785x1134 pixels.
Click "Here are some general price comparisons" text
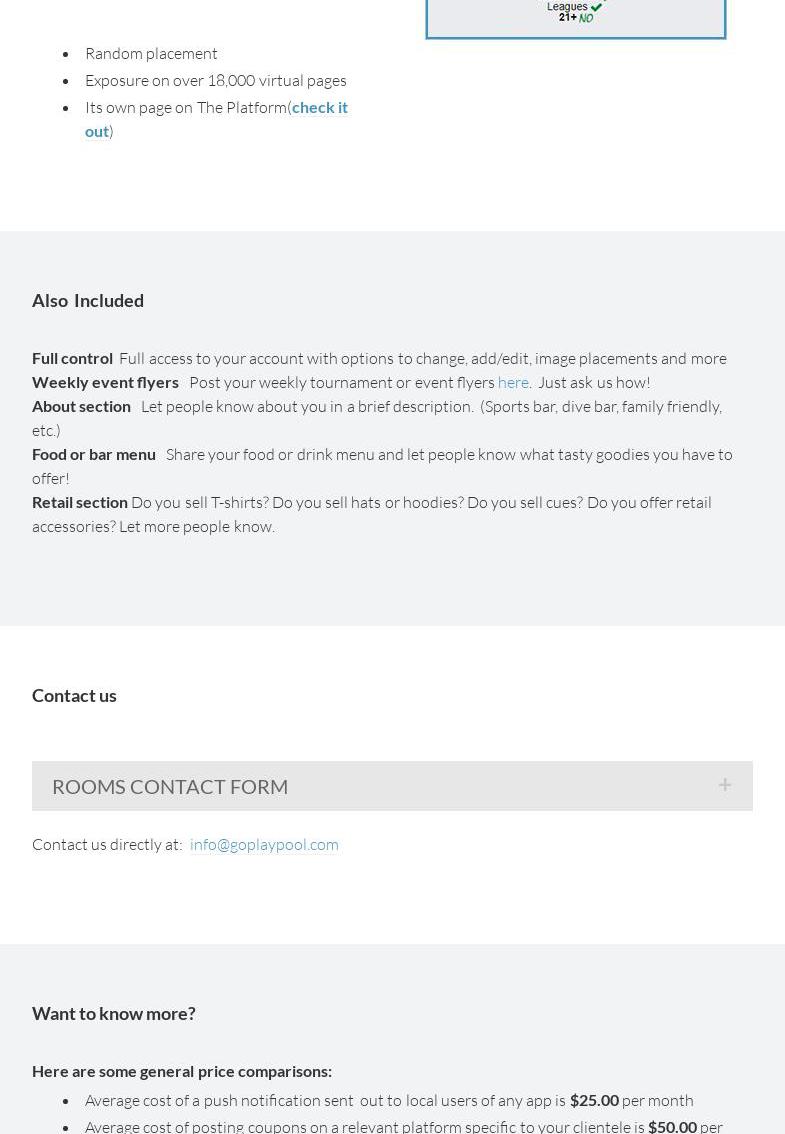tap(182, 1071)
